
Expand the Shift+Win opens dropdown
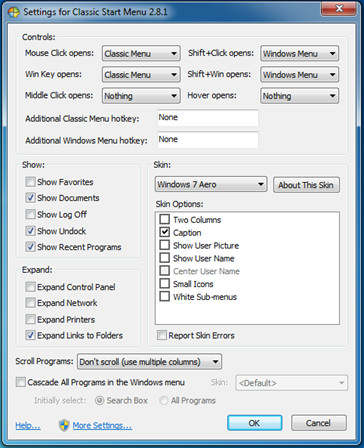coord(299,74)
